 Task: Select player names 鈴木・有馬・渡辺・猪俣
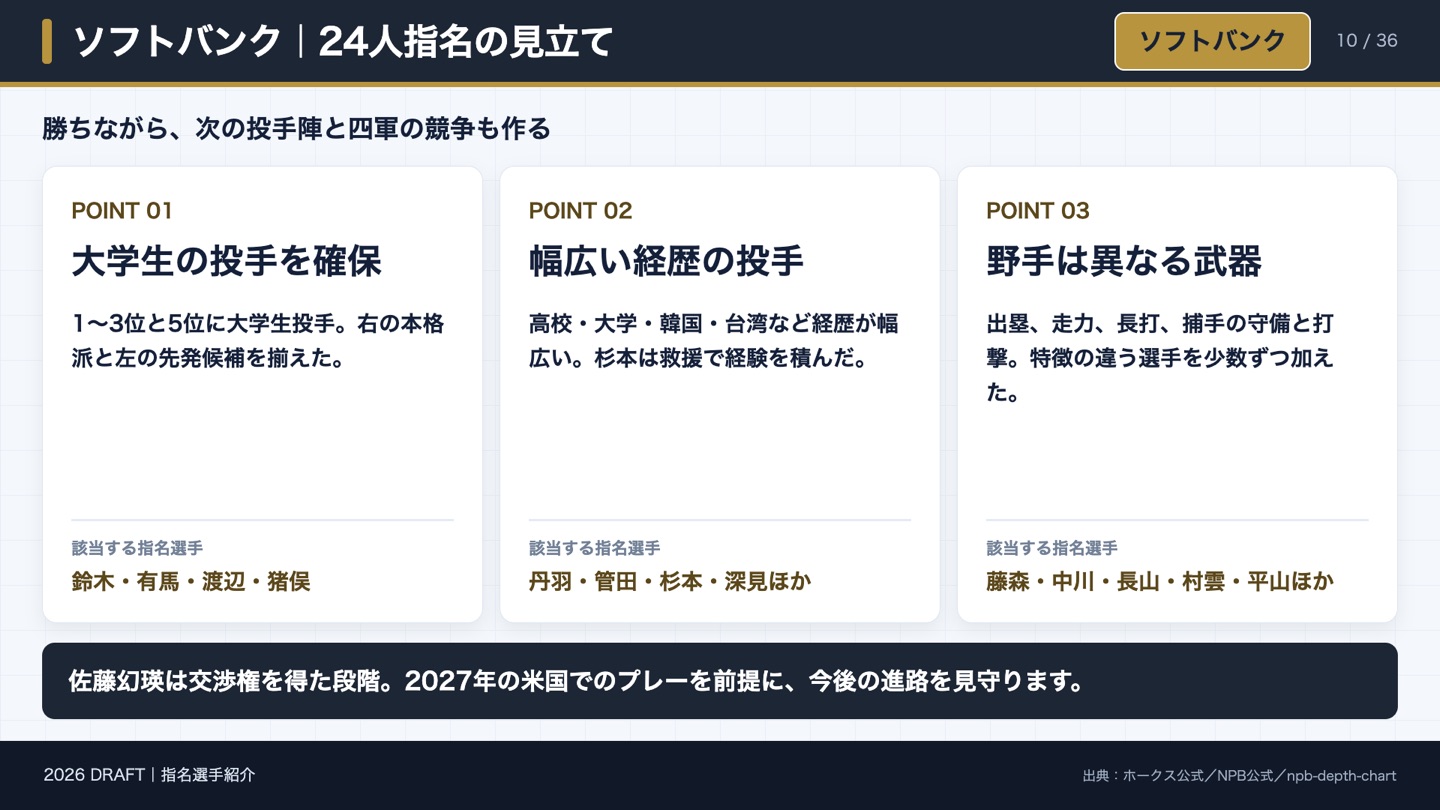pyautogui.click(x=191, y=582)
